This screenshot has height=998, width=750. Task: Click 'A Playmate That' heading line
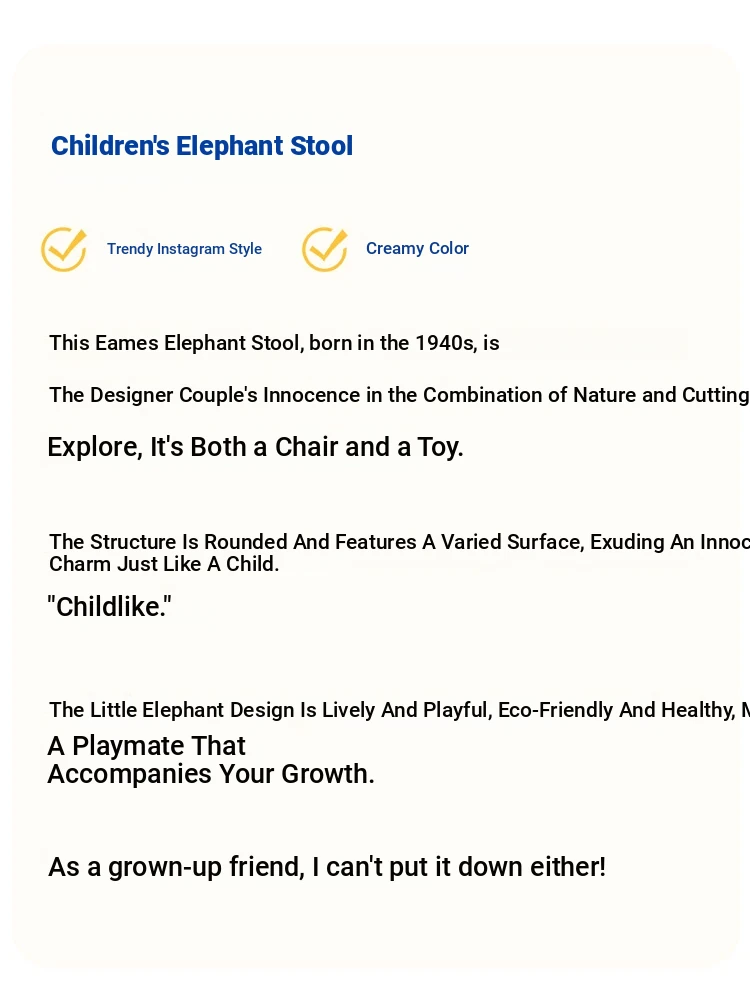[146, 745]
